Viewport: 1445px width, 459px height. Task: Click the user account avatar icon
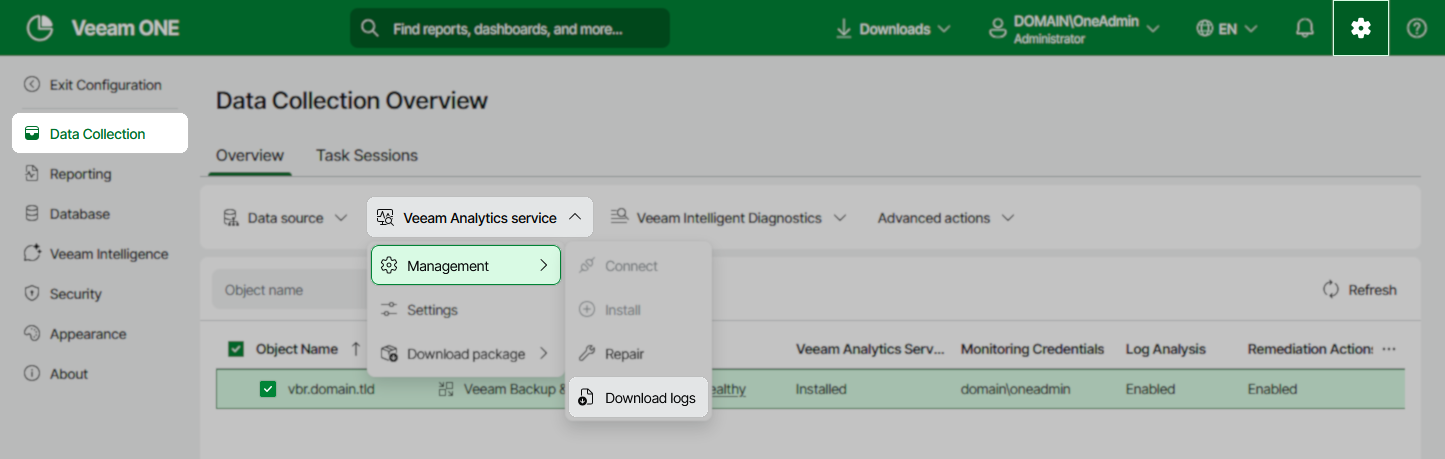997,29
